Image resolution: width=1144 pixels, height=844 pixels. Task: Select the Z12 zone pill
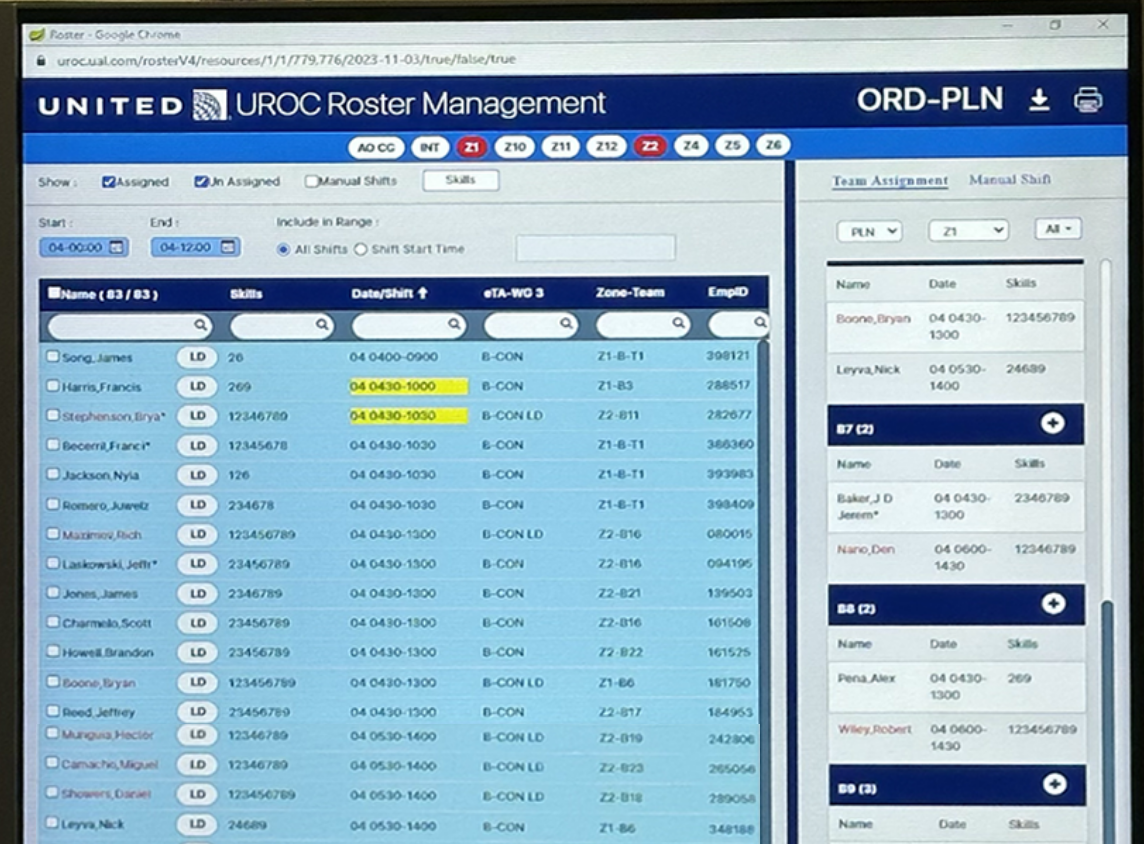tap(606, 146)
